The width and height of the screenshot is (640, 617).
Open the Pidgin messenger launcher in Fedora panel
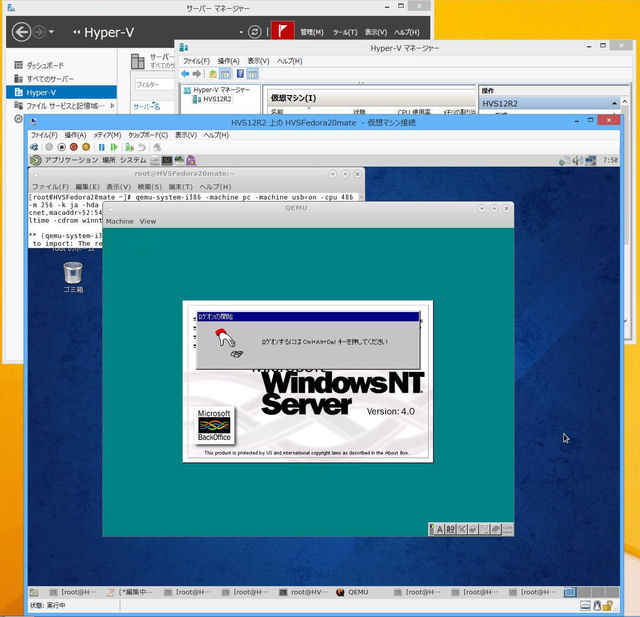(x=191, y=160)
